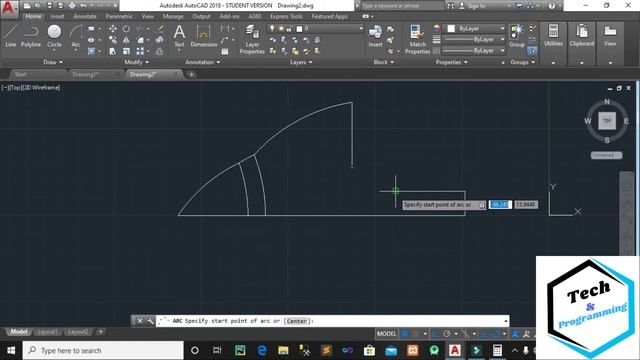The width and height of the screenshot is (640, 360).
Task: Toggle group selection on/off button
Action: point(532,51)
